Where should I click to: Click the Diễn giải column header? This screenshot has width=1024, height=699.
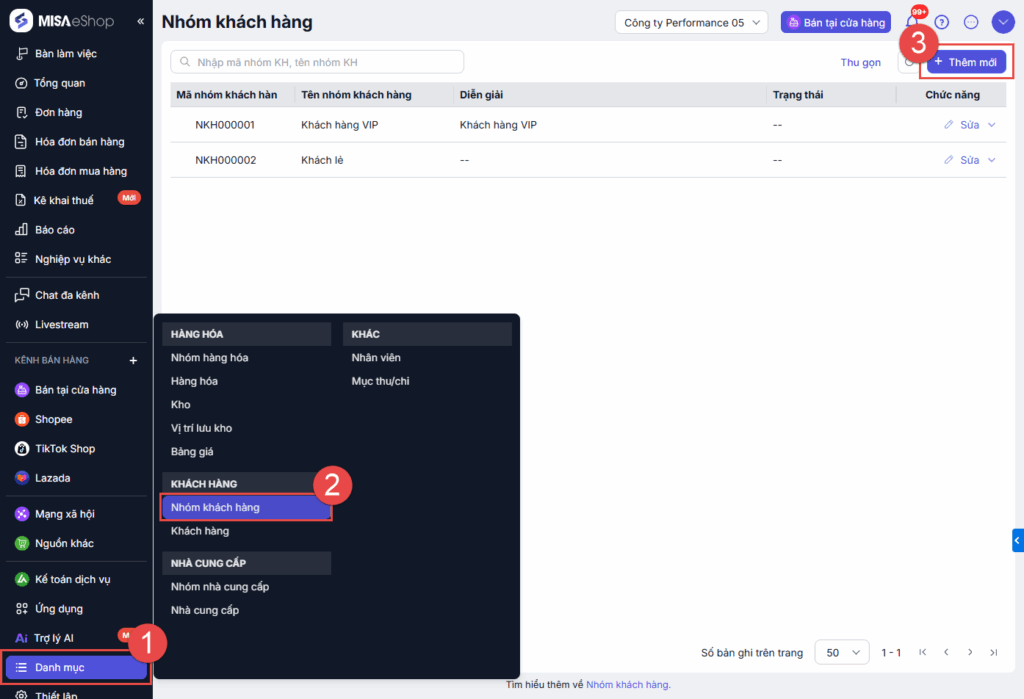pyautogui.click(x=481, y=95)
